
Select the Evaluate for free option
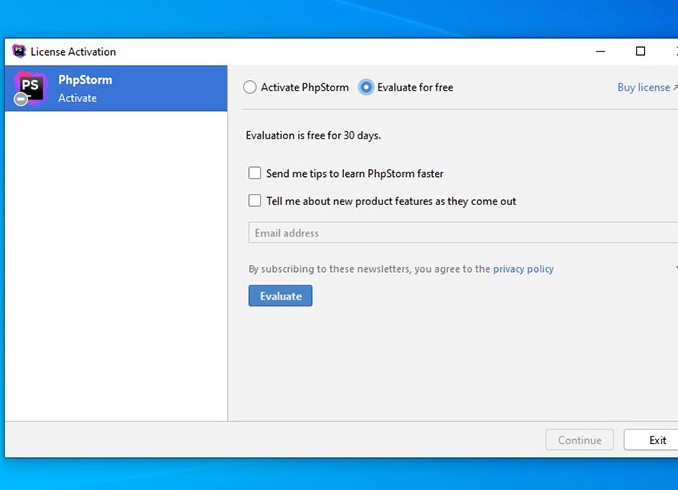click(366, 87)
